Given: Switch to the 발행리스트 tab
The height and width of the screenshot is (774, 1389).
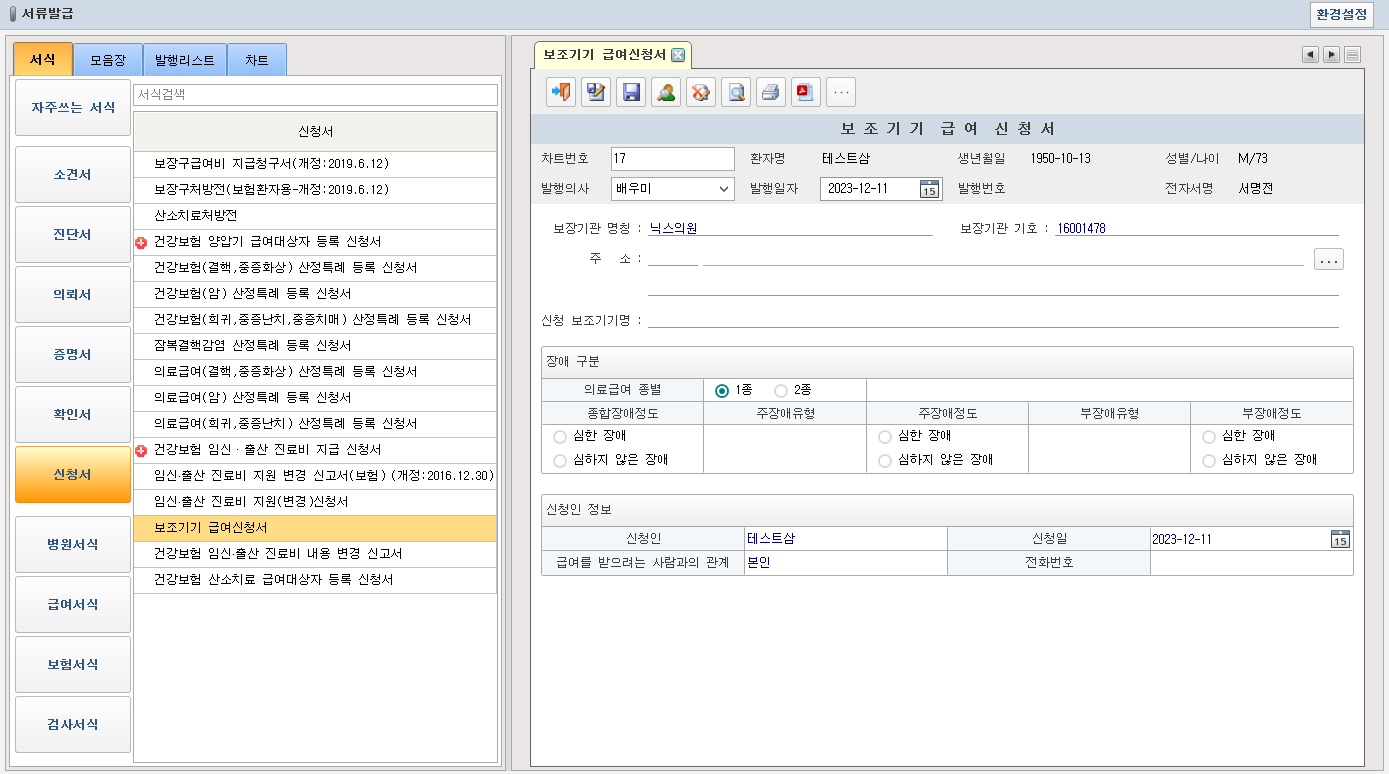Looking at the screenshot, I should [x=185, y=60].
